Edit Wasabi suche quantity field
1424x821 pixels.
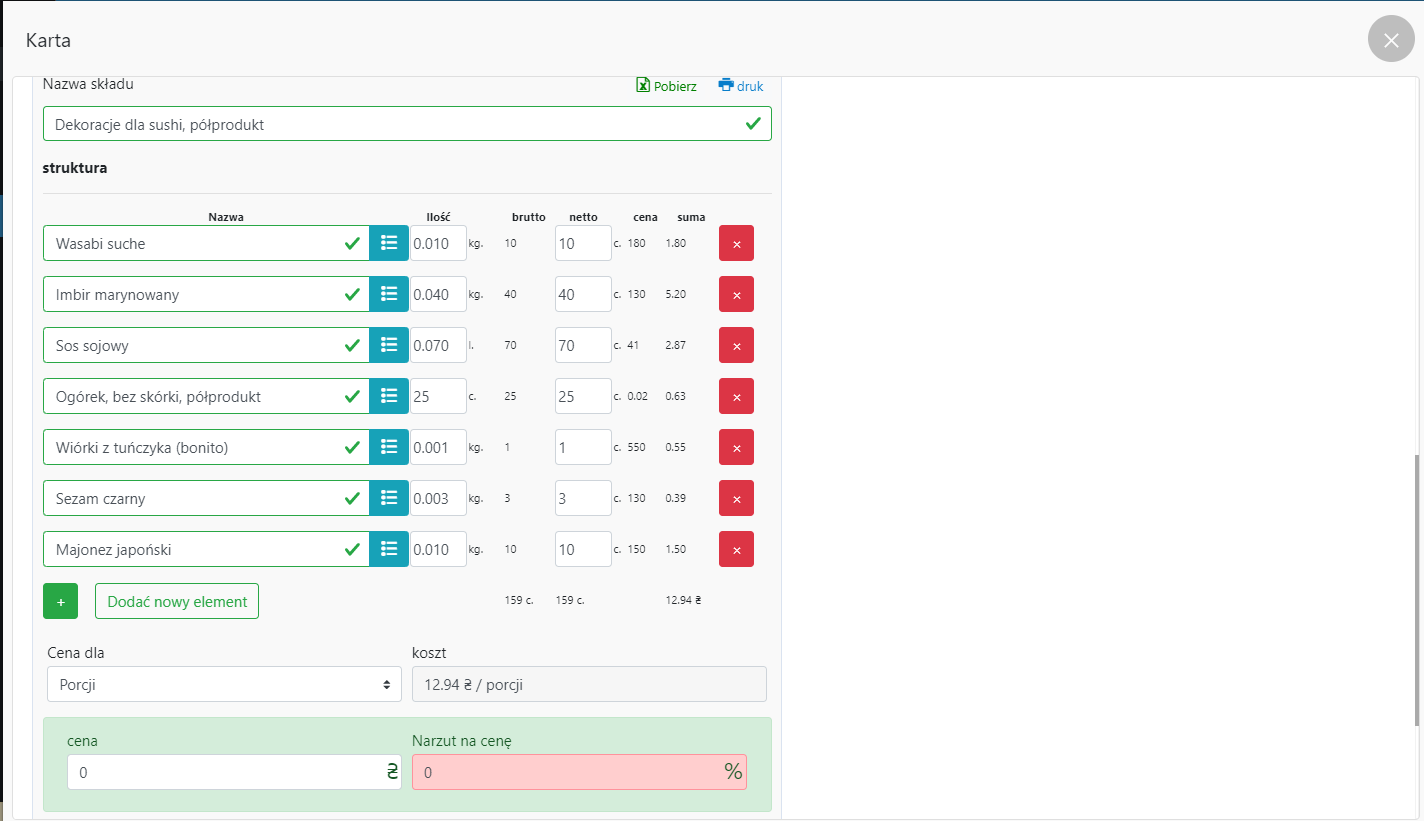coord(437,243)
